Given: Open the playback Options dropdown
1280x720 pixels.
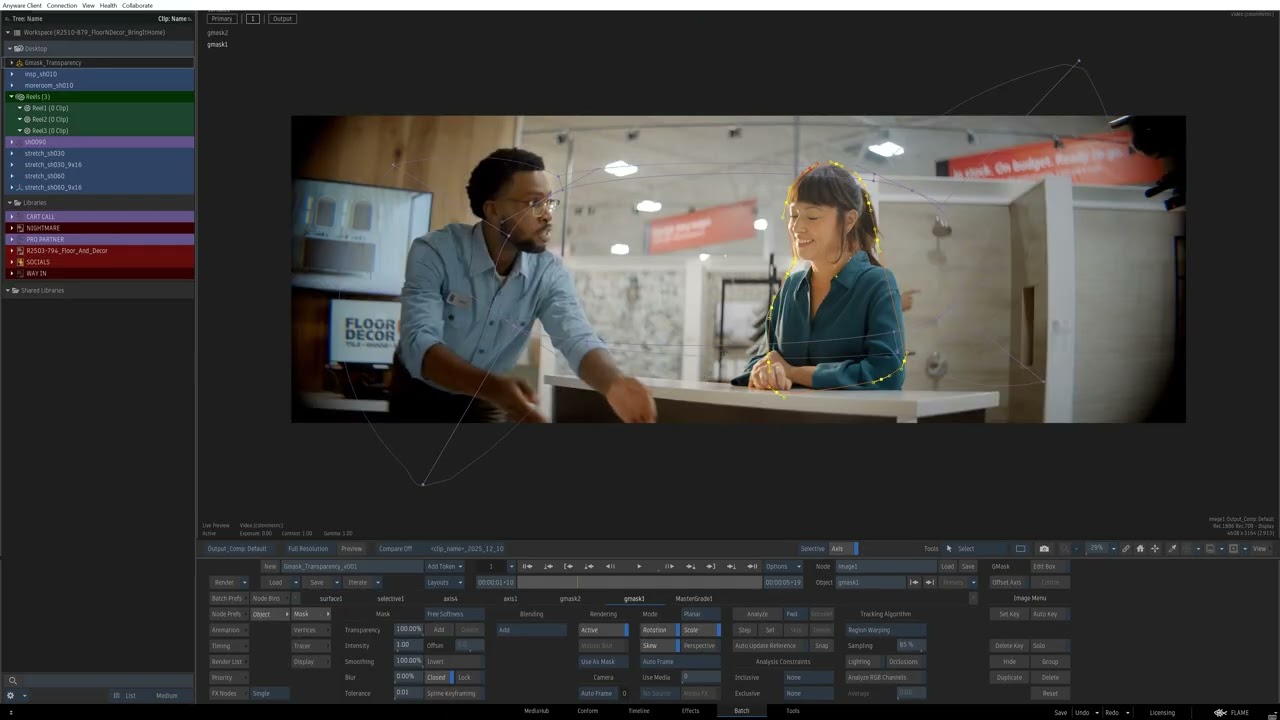Looking at the screenshot, I should (783, 567).
